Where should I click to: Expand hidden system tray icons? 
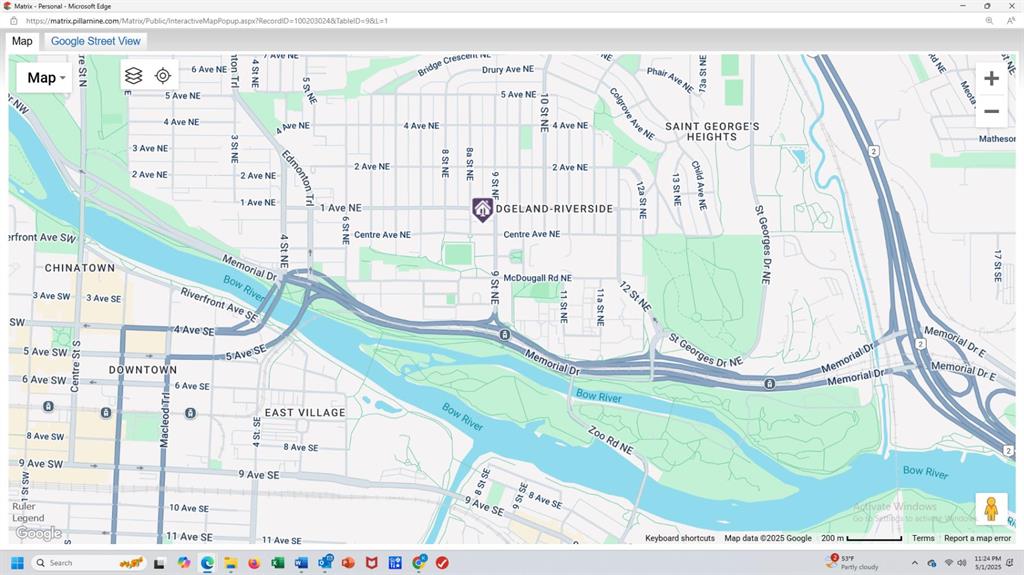click(x=914, y=563)
